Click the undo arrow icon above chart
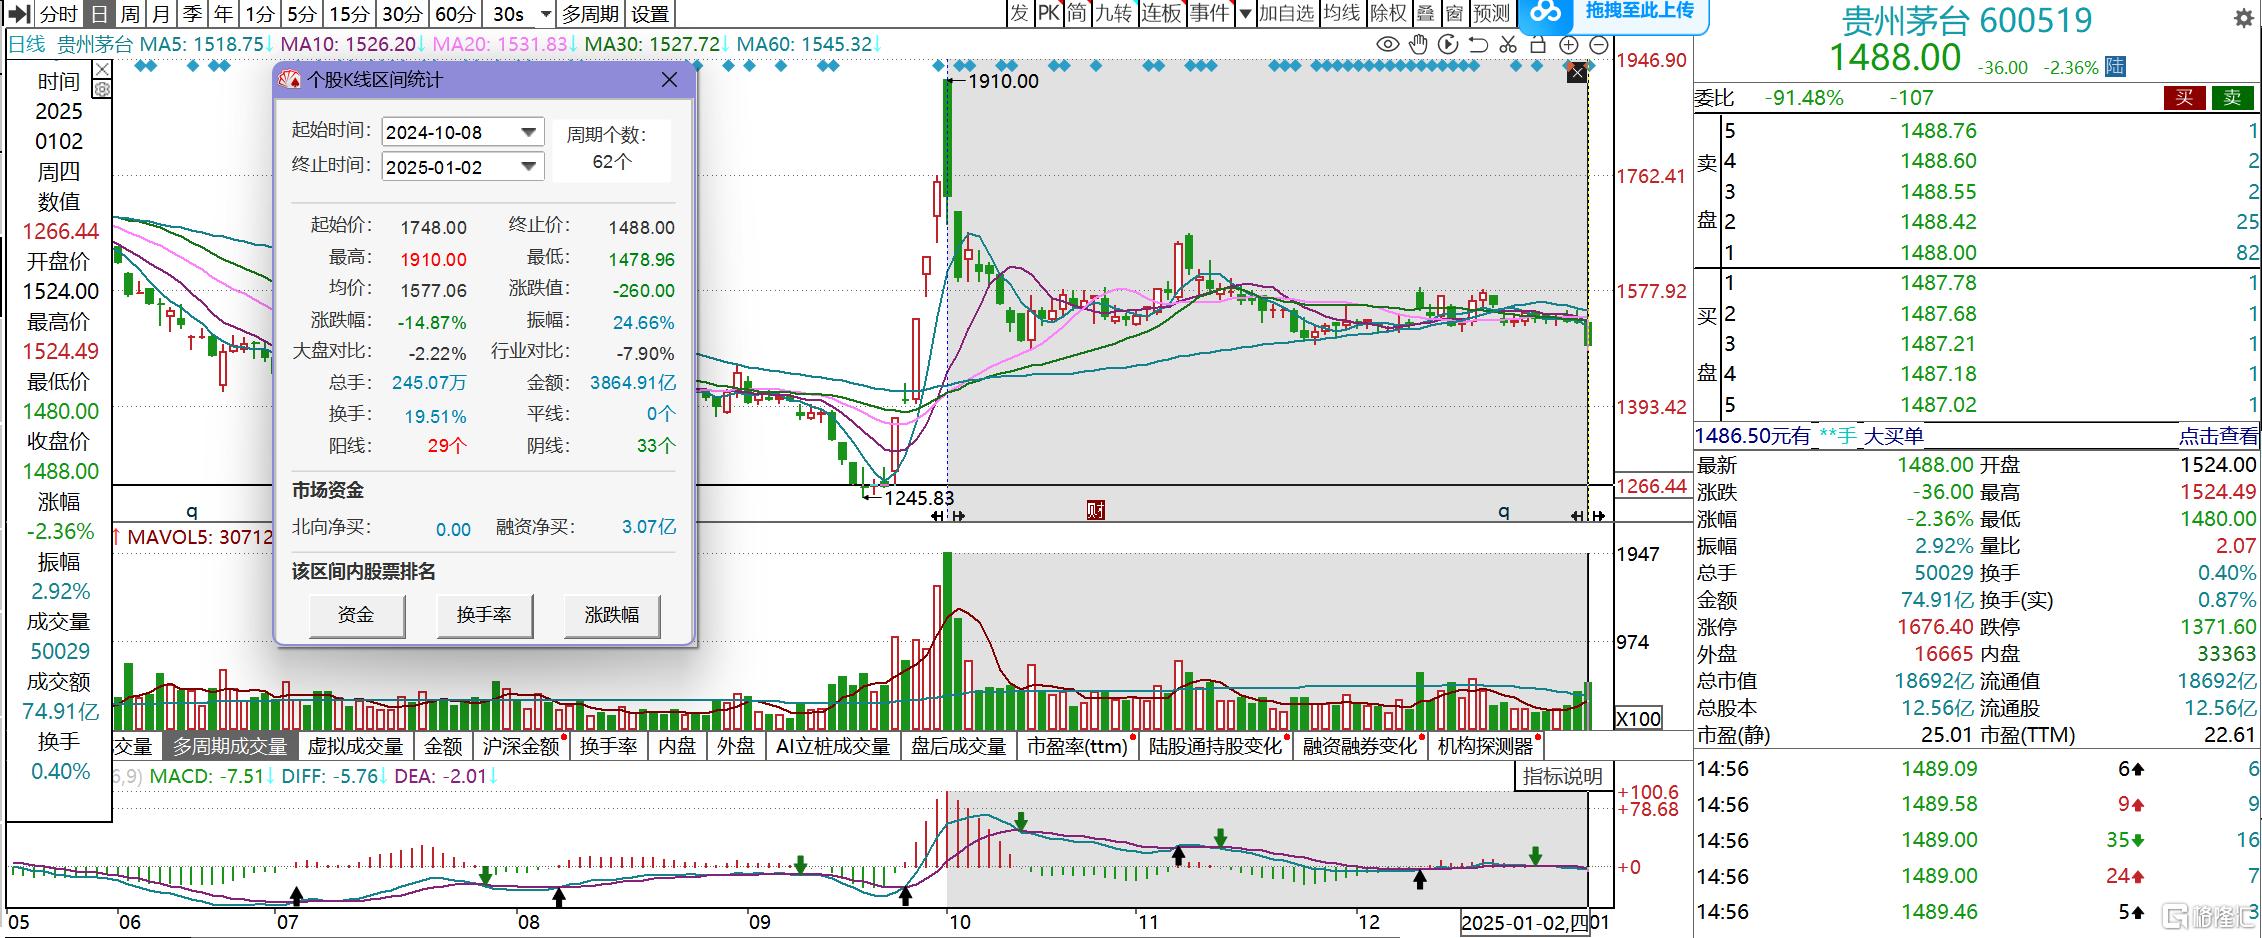Screen dimensions: 2262x938 coord(1478,44)
